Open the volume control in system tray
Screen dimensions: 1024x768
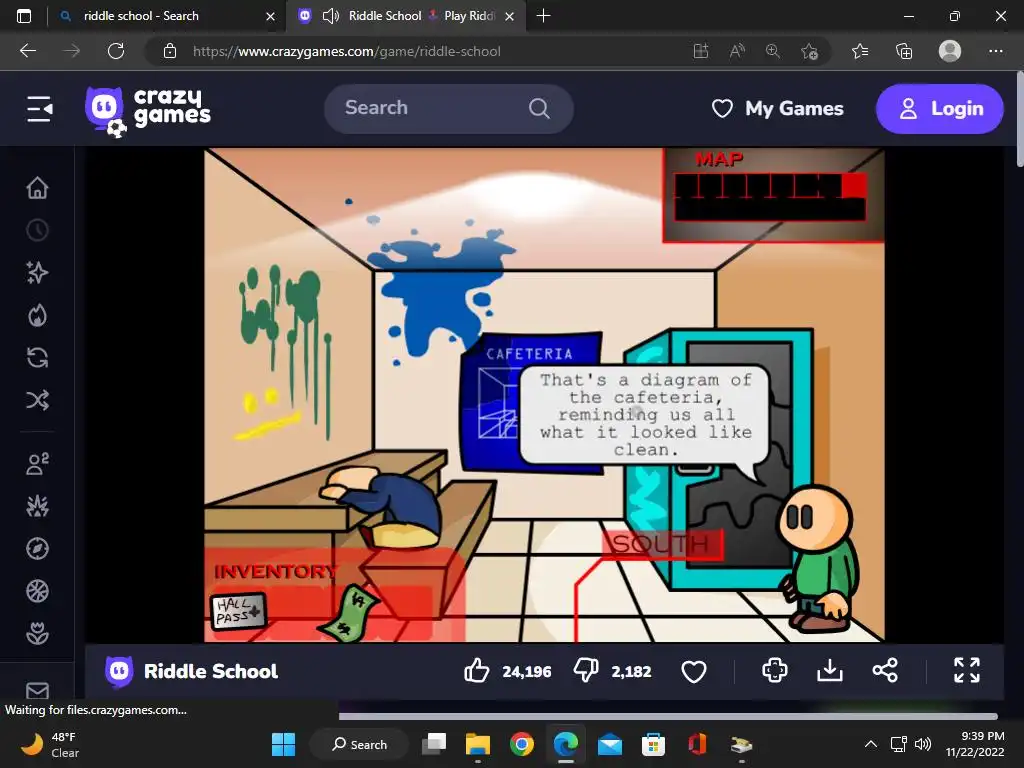click(x=923, y=744)
